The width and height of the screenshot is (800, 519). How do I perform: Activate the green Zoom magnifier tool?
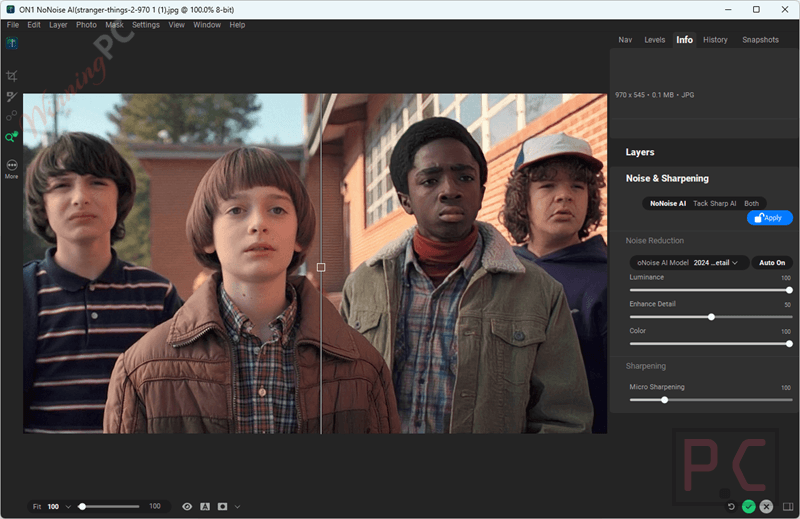click(x=11, y=137)
